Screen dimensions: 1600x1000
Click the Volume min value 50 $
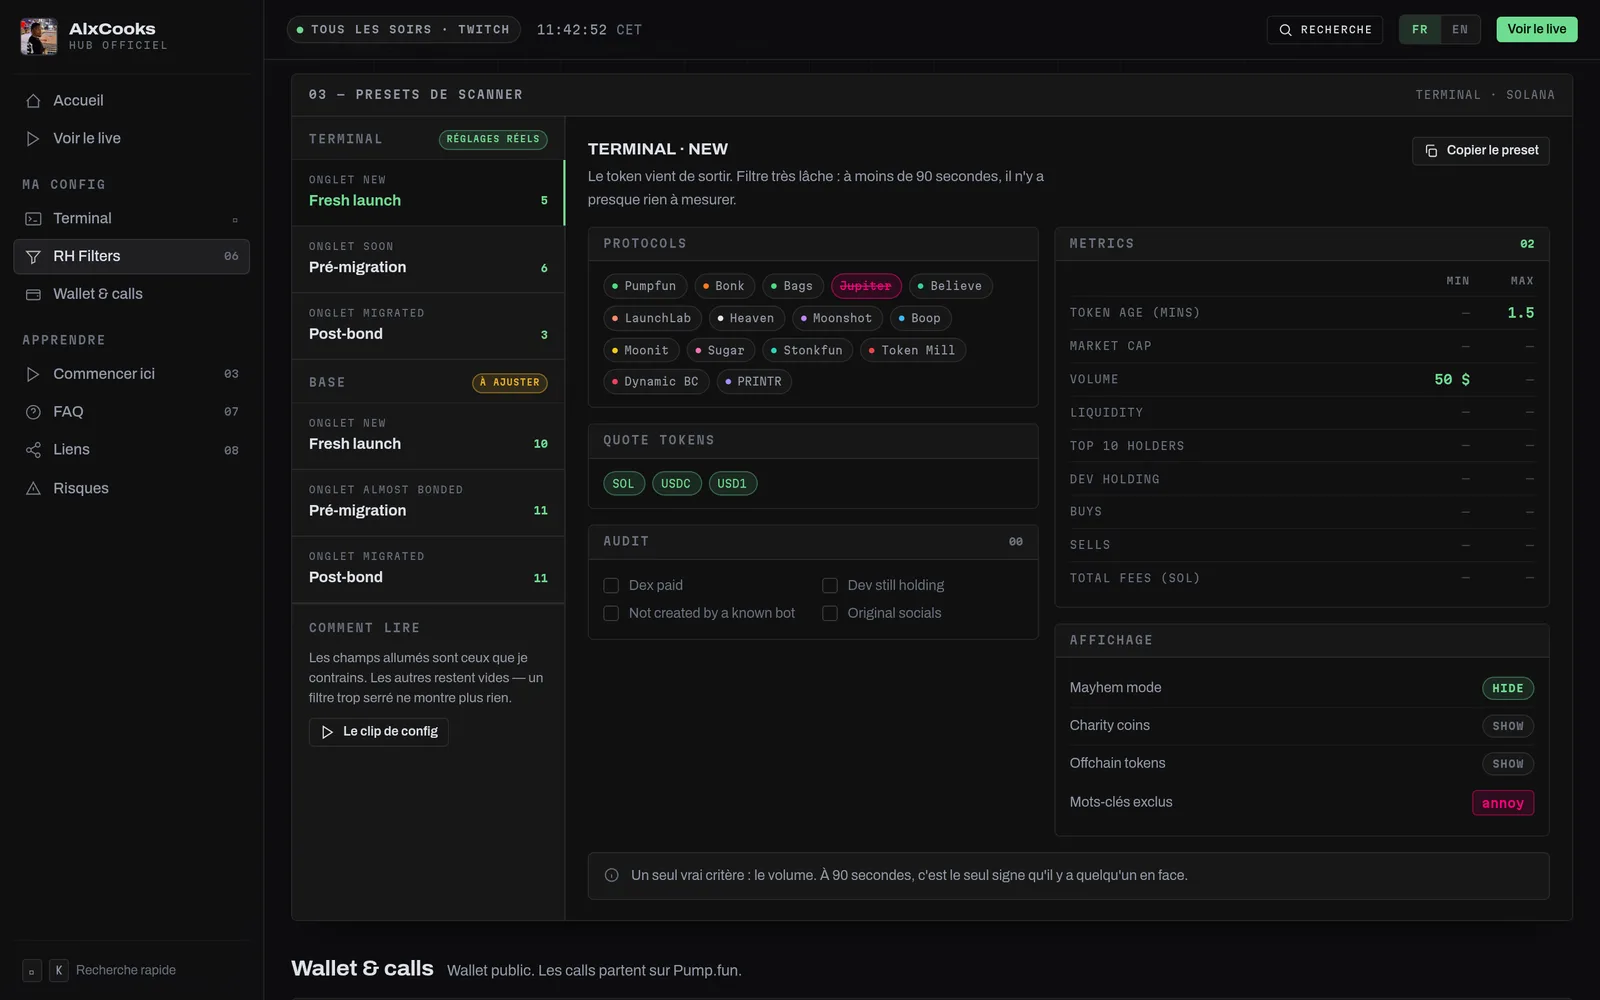coord(1451,380)
